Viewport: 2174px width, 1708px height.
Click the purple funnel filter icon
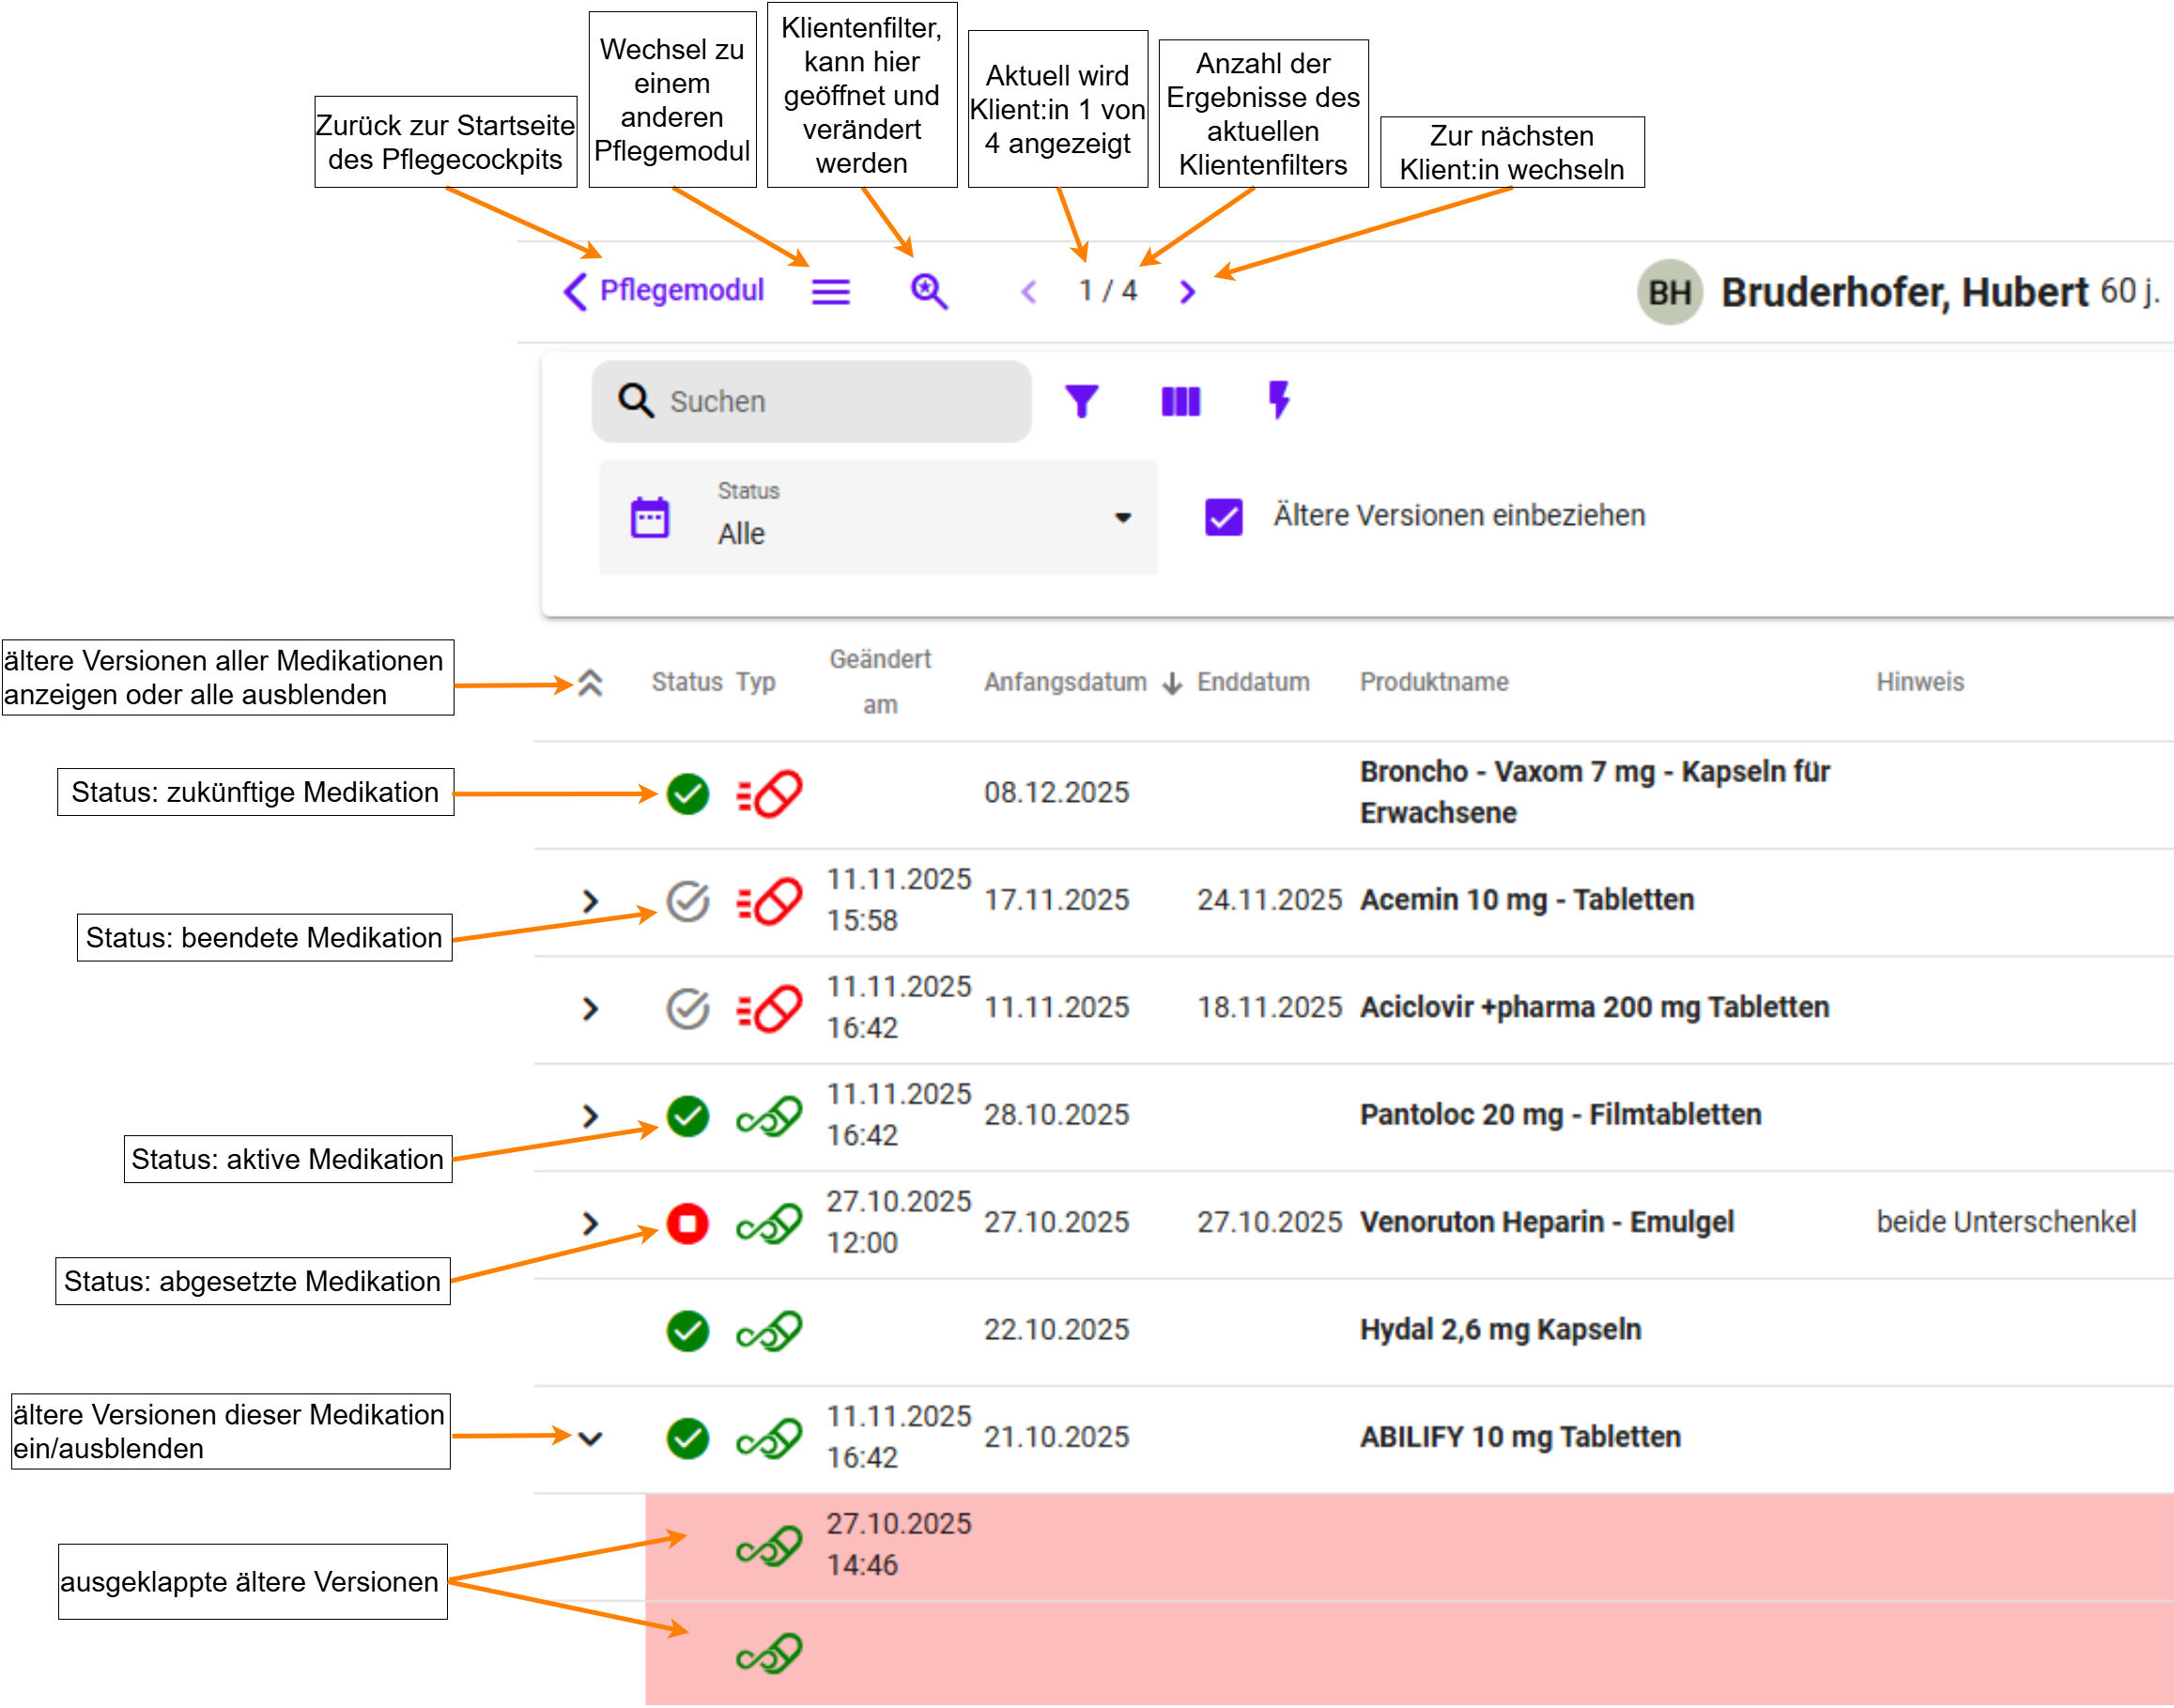[x=1081, y=401]
